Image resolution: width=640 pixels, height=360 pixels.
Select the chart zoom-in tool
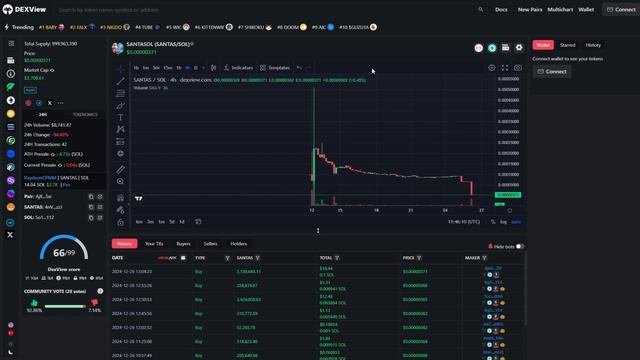point(120,181)
